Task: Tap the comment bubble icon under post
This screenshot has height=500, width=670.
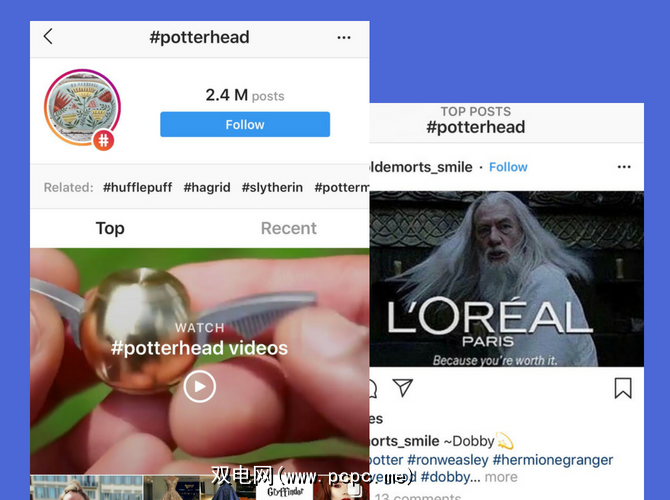Action: [373, 388]
